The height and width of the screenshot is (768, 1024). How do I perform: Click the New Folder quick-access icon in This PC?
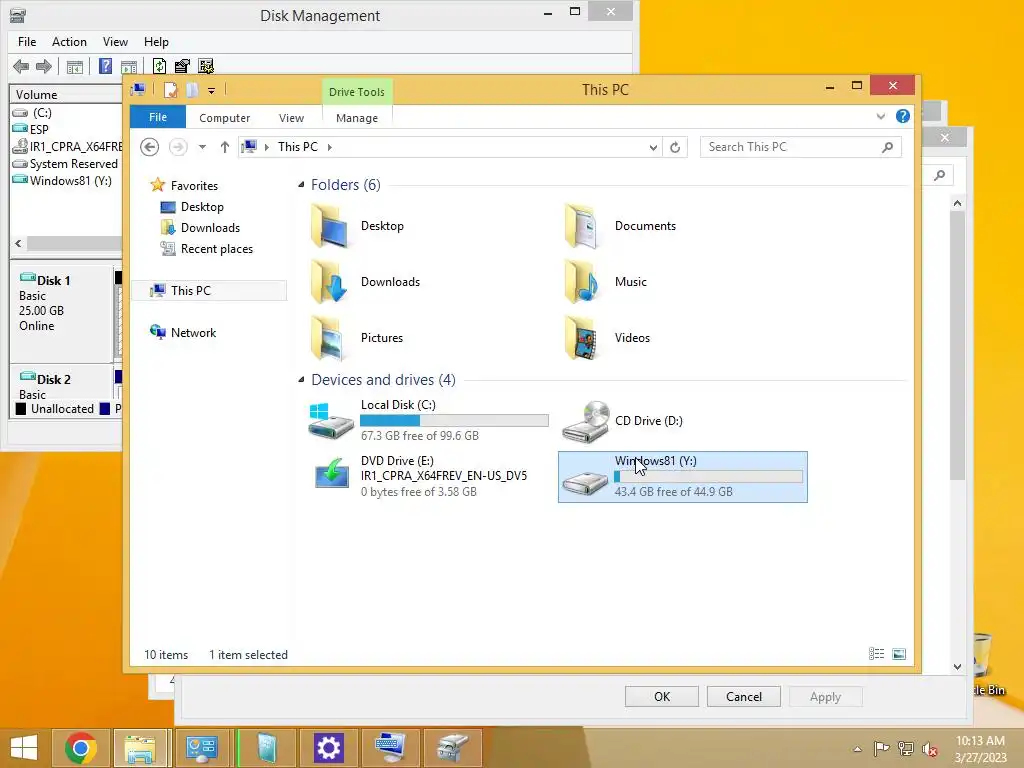click(192, 90)
